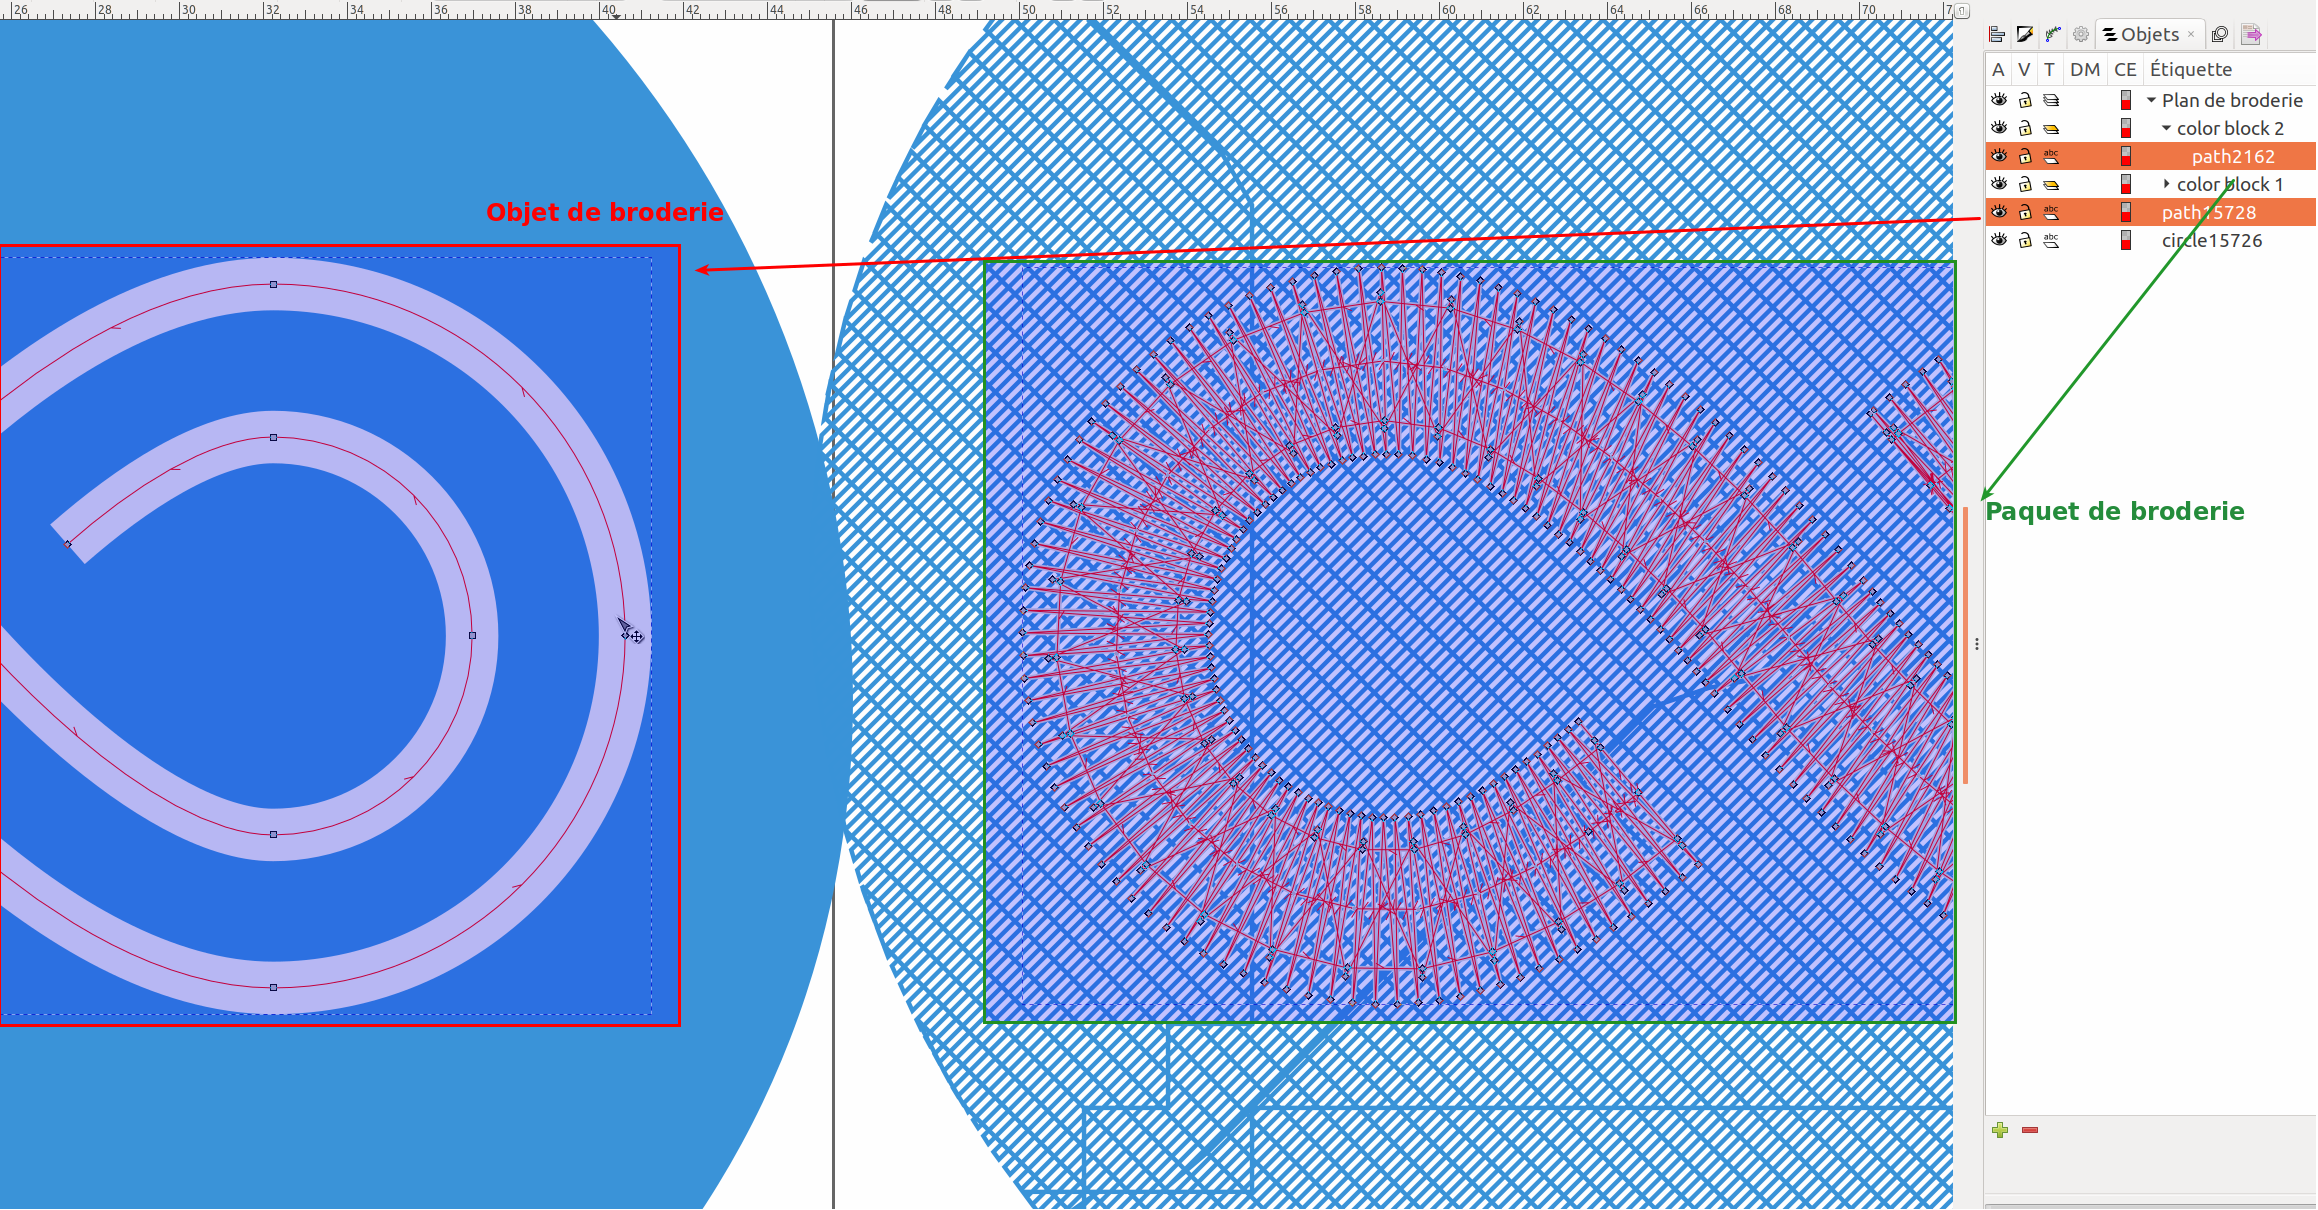Close the Objets tab
2318x1210 pixels.
(2191, 34)
